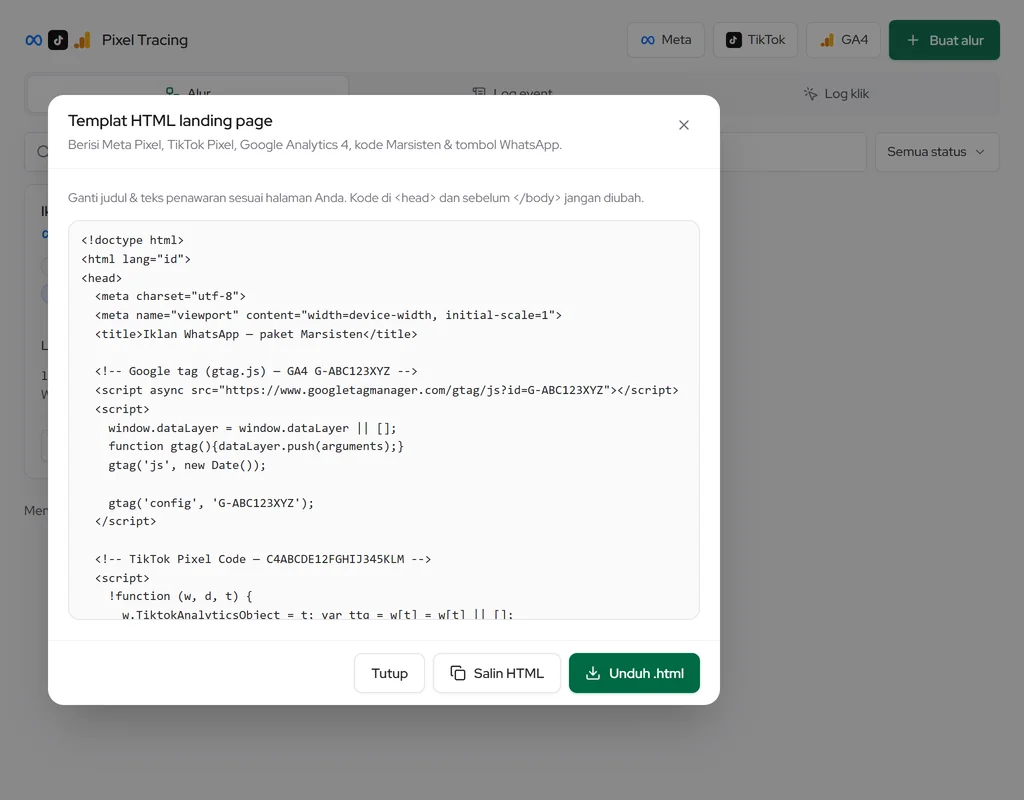Click the Google tag comment line

click(256, 372)
